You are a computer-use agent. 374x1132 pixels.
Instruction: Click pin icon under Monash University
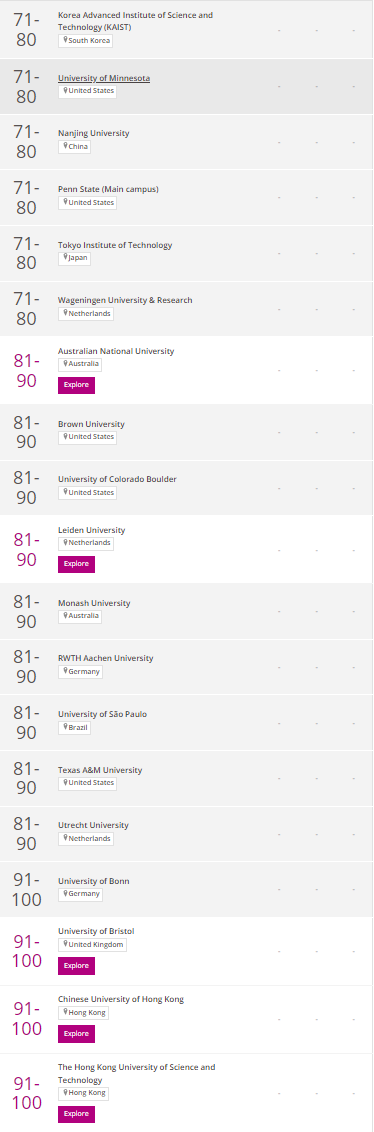click(x=65, y=616)
